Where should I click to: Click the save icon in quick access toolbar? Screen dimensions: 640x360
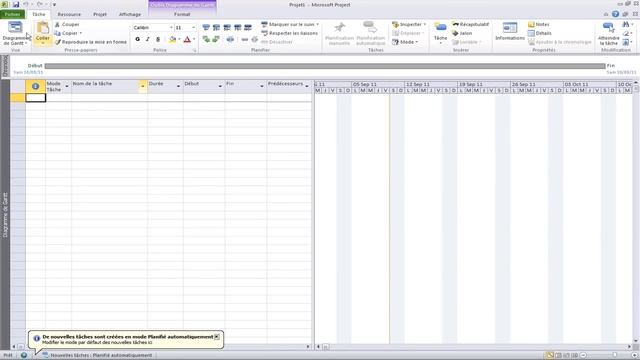coord(16,4)
